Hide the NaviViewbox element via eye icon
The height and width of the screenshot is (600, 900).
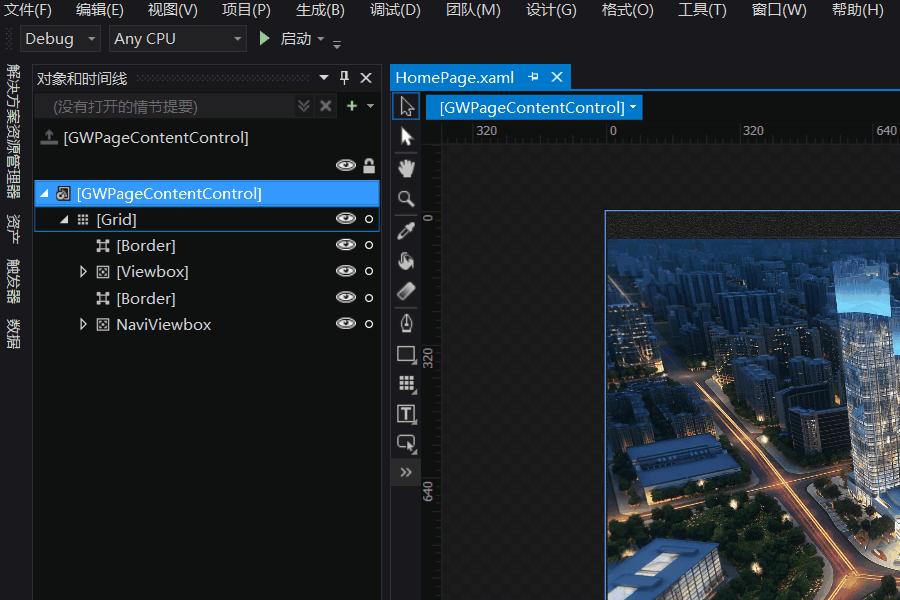point(346,323)
